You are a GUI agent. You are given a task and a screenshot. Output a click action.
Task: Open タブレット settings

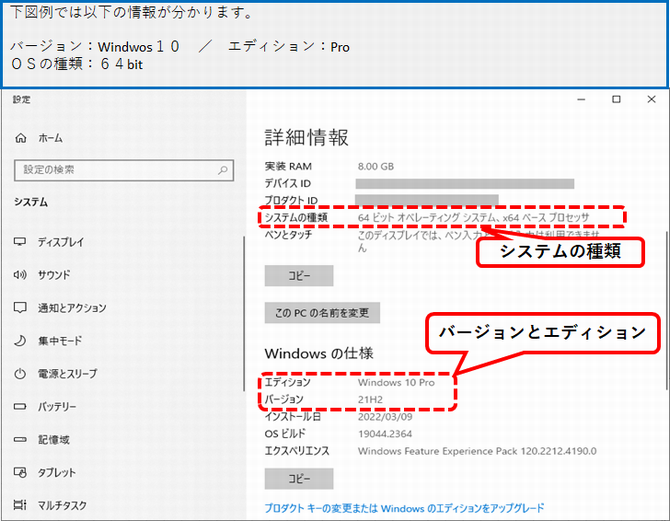pyautogui.click(x=57, y=472)
